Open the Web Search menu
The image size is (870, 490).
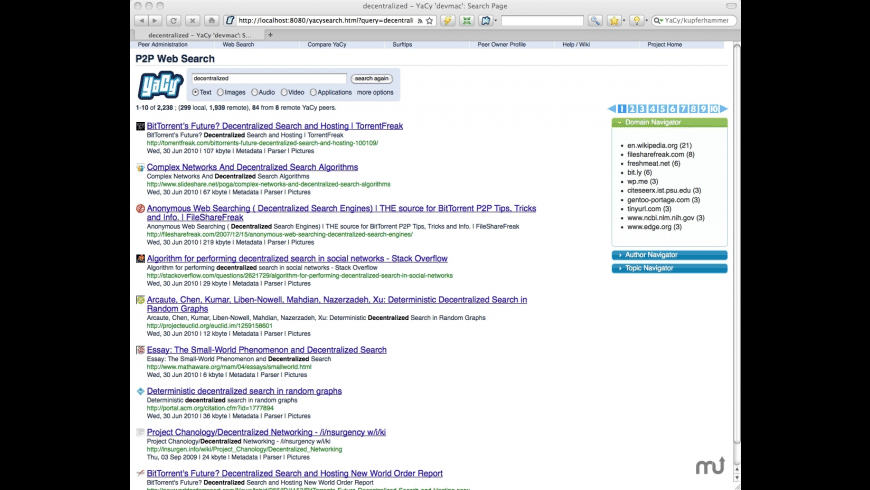238,44
